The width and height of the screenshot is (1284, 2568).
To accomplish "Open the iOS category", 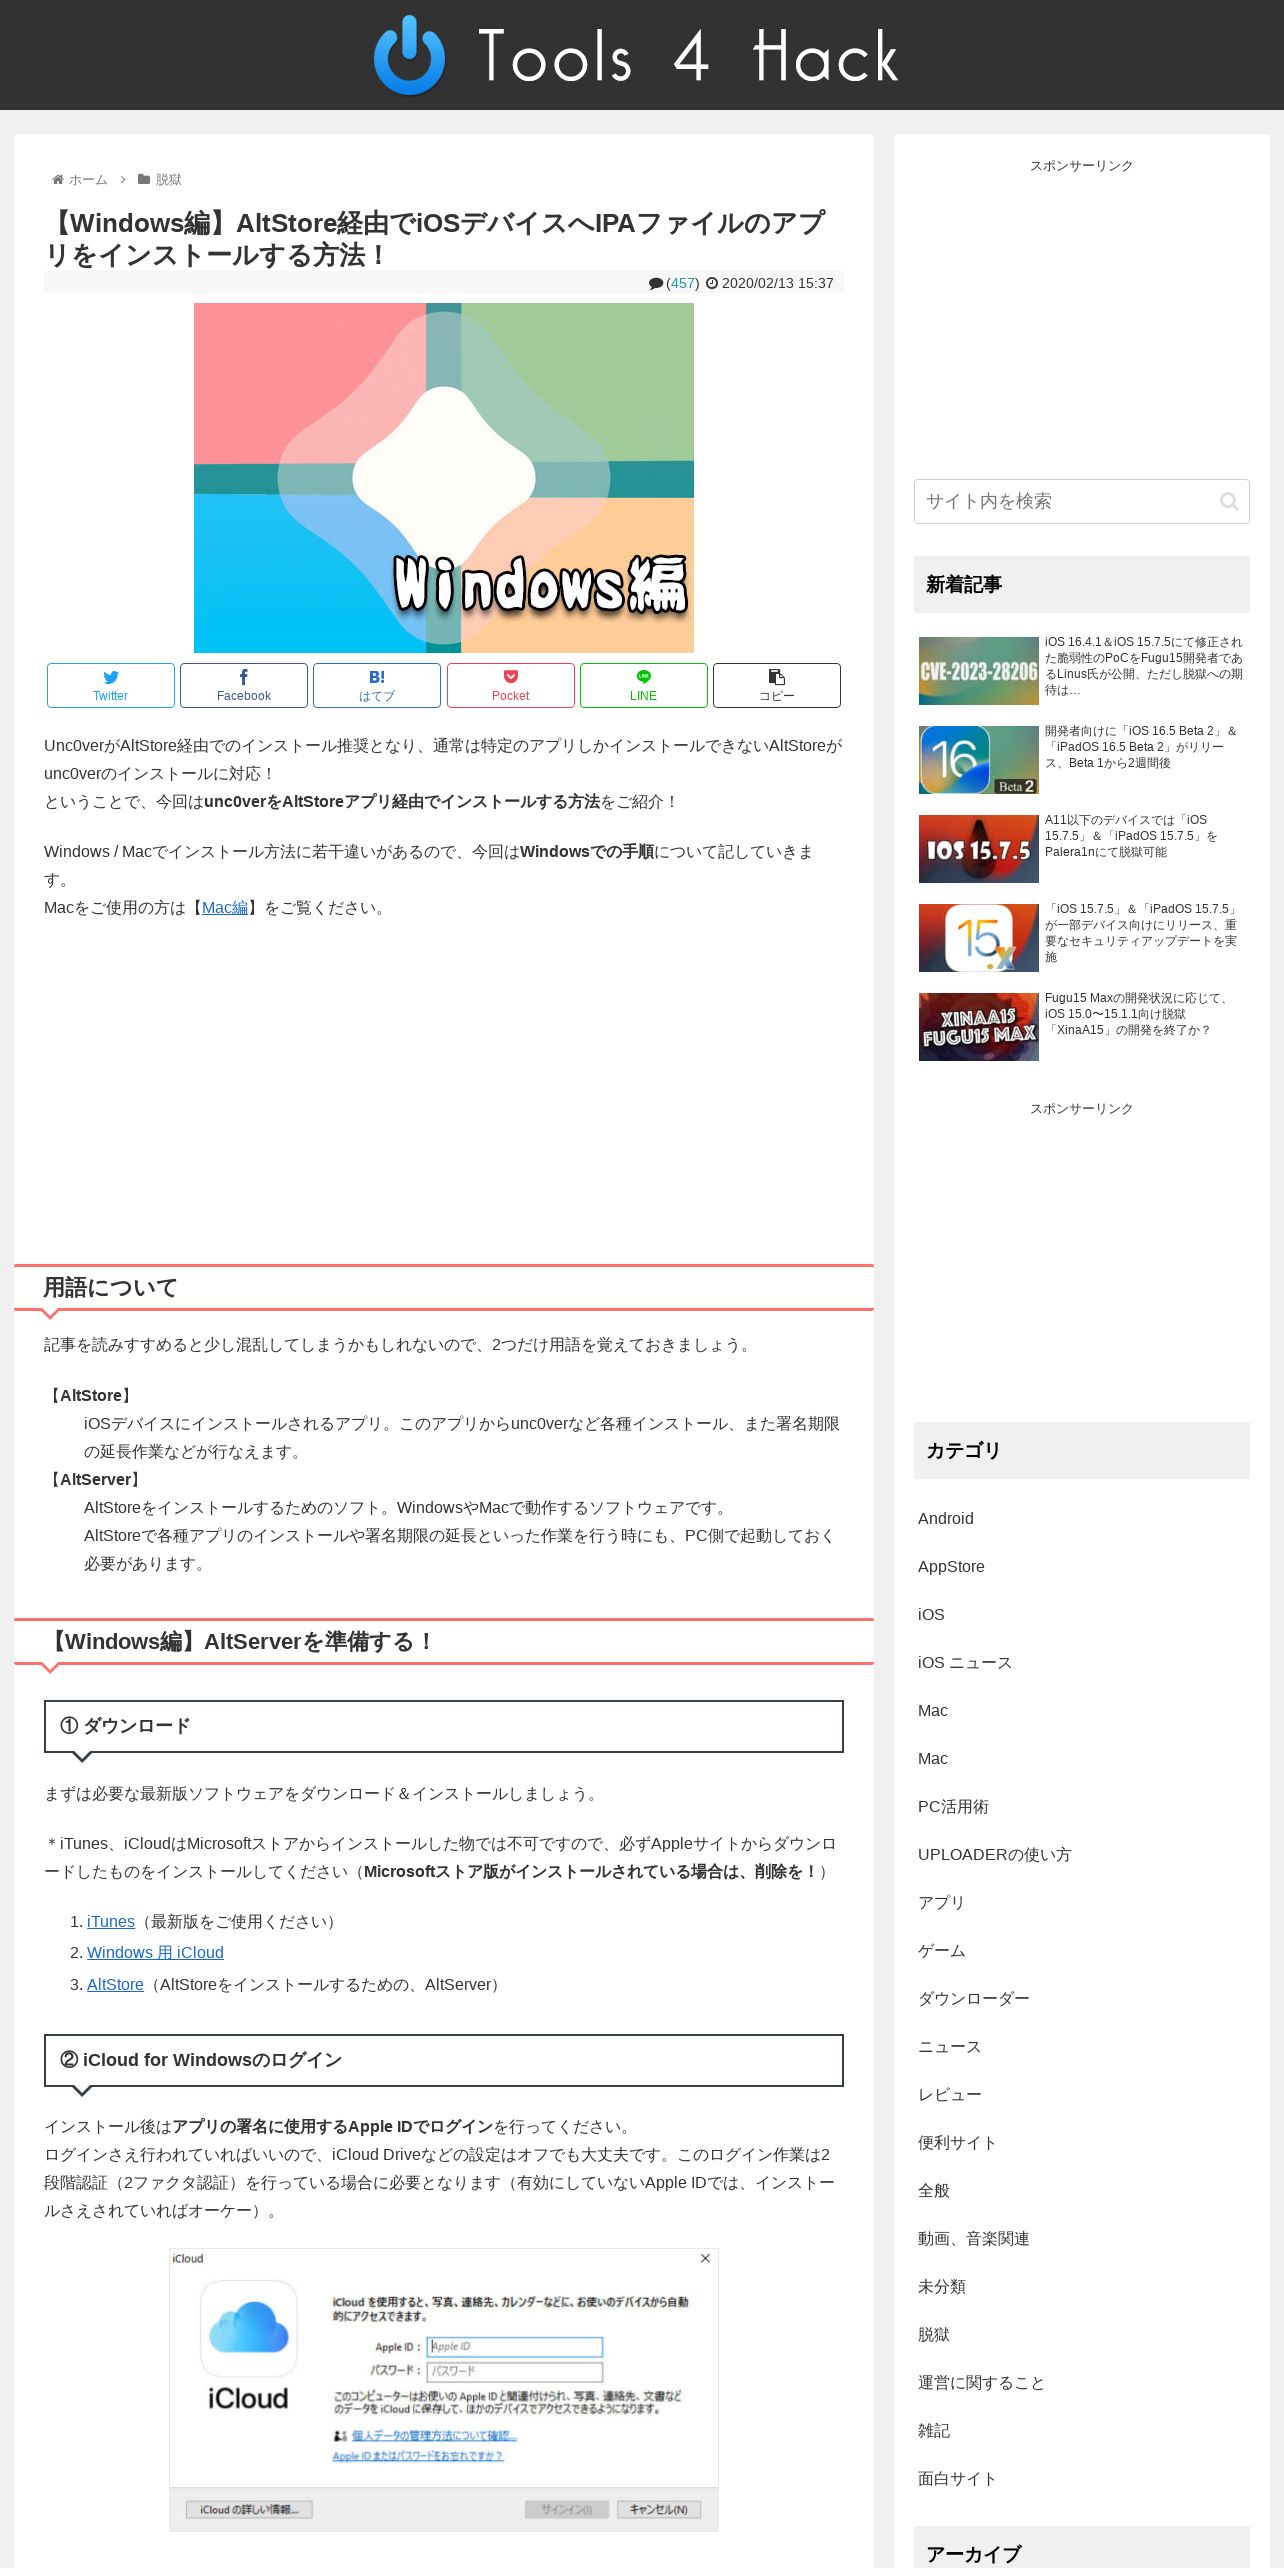I will [931, 1614].
